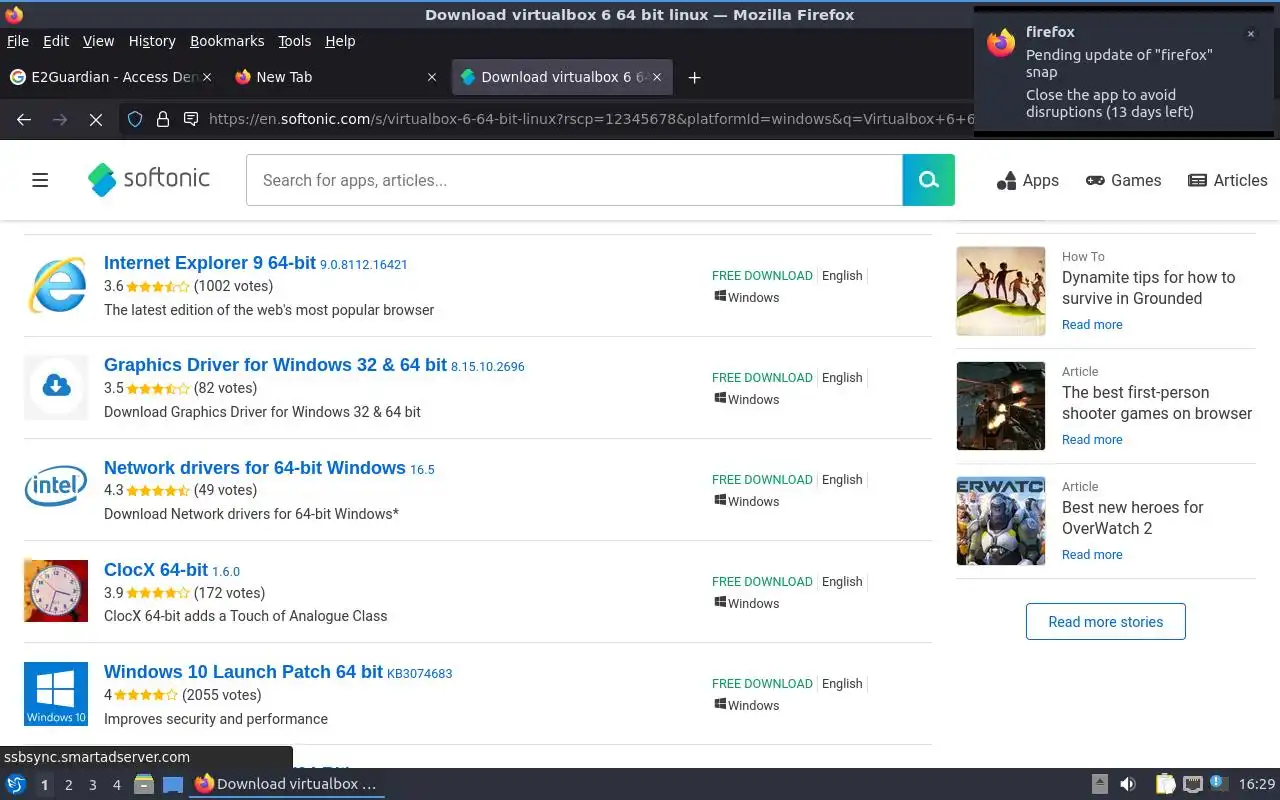Click the site padlock icon
Screen dimensions: 1280x800
tap(162, 119)
